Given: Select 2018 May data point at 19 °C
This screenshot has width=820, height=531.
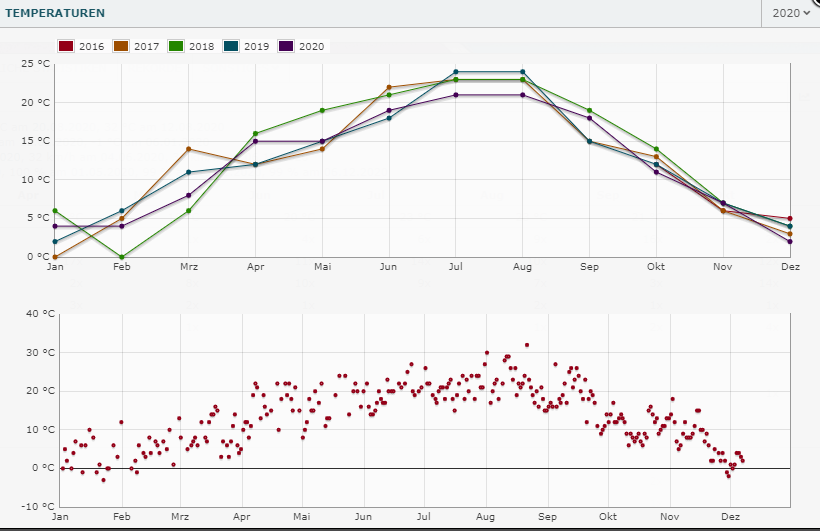Looking at the screenshot, I should (322, 110).
